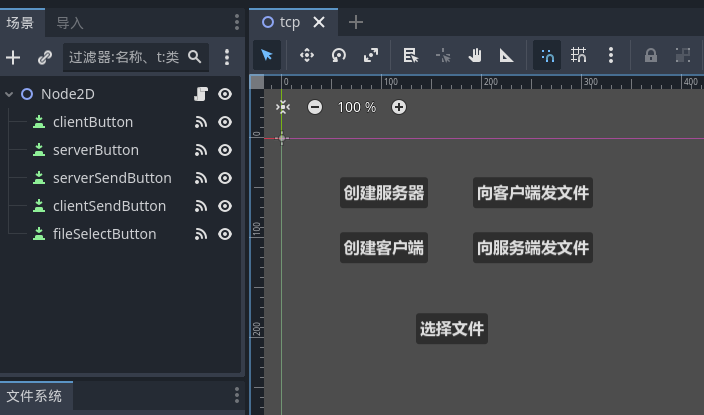This screenshot has height=415, width=704.
Task: Switch to the 导入 tab
Action: [70, 22]
